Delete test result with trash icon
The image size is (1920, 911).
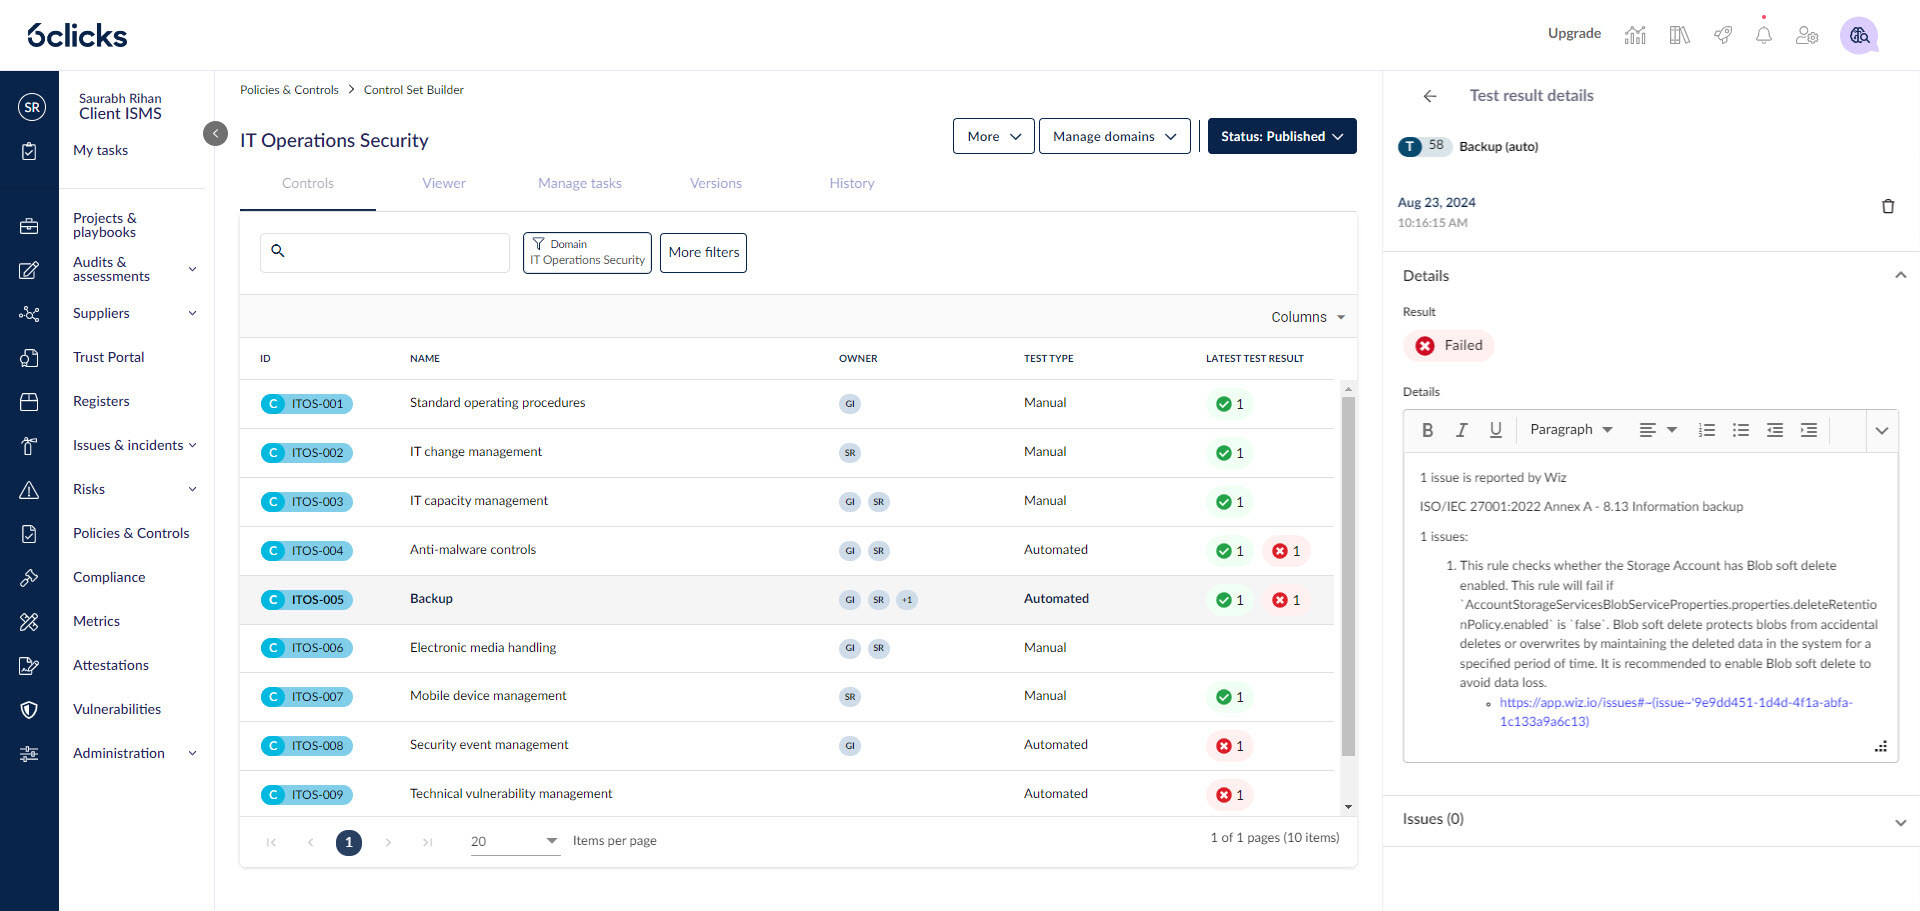[1887, 206]
